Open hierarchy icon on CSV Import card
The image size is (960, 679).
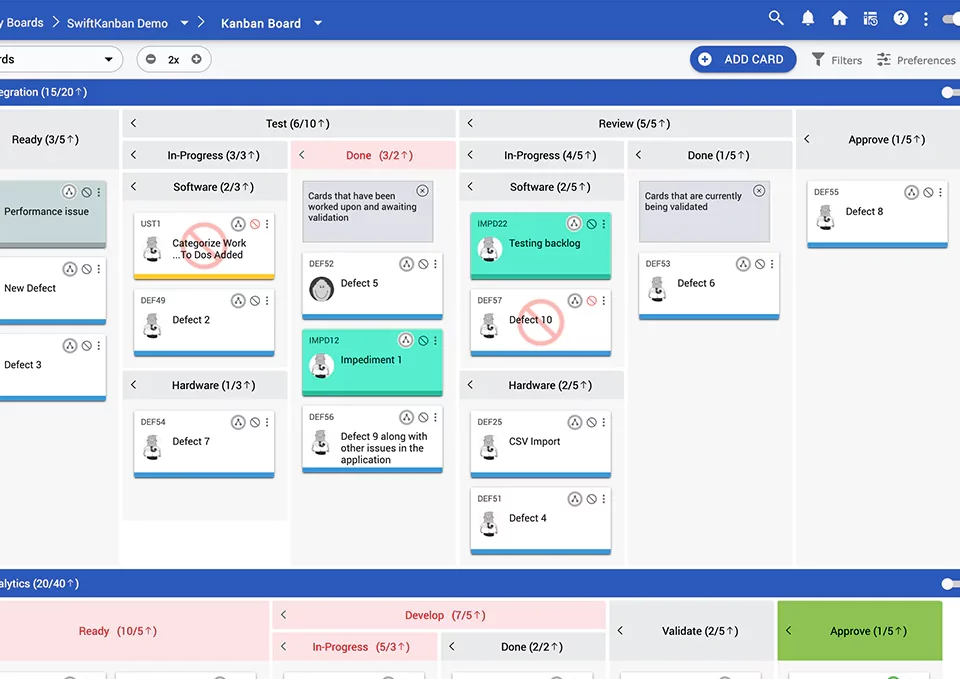575,422
